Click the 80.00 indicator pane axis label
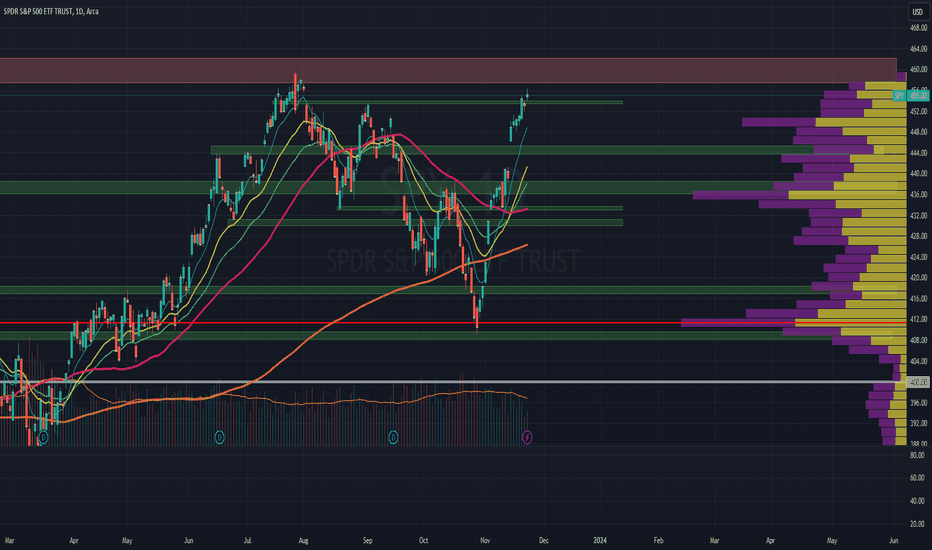 pos(917,455)
